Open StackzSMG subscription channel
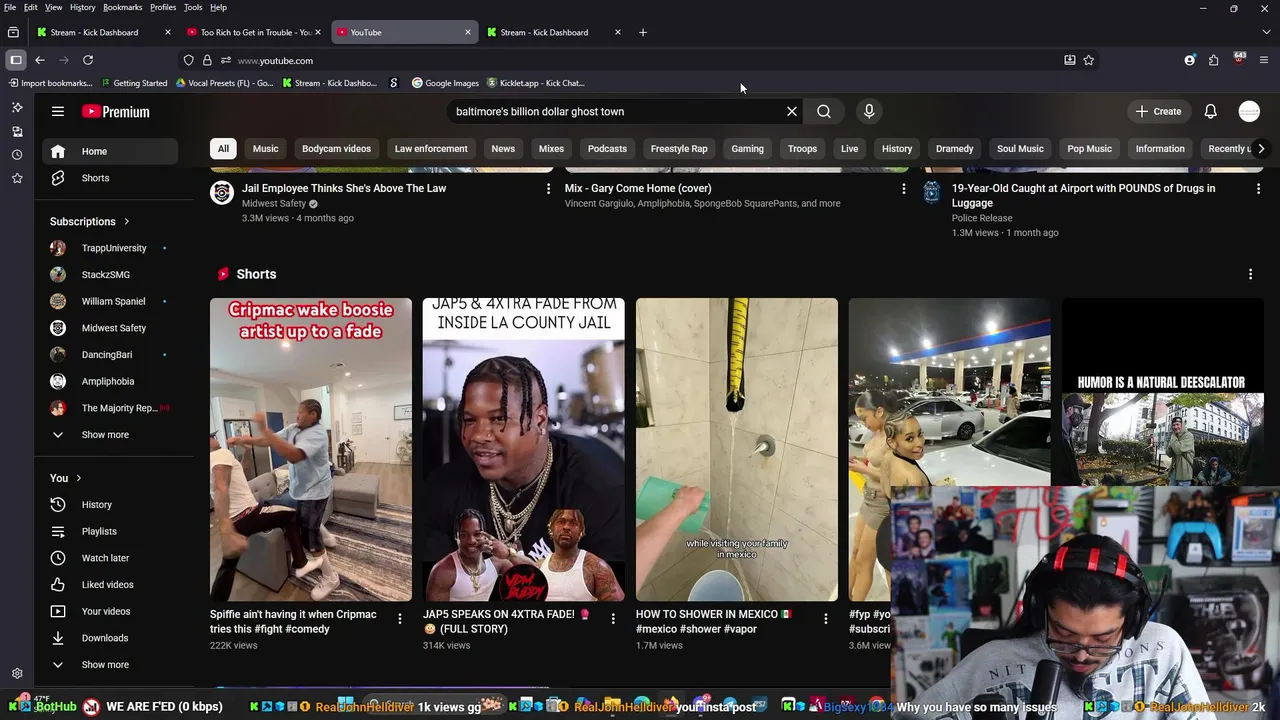1280x720 pixels. point(110,275)
